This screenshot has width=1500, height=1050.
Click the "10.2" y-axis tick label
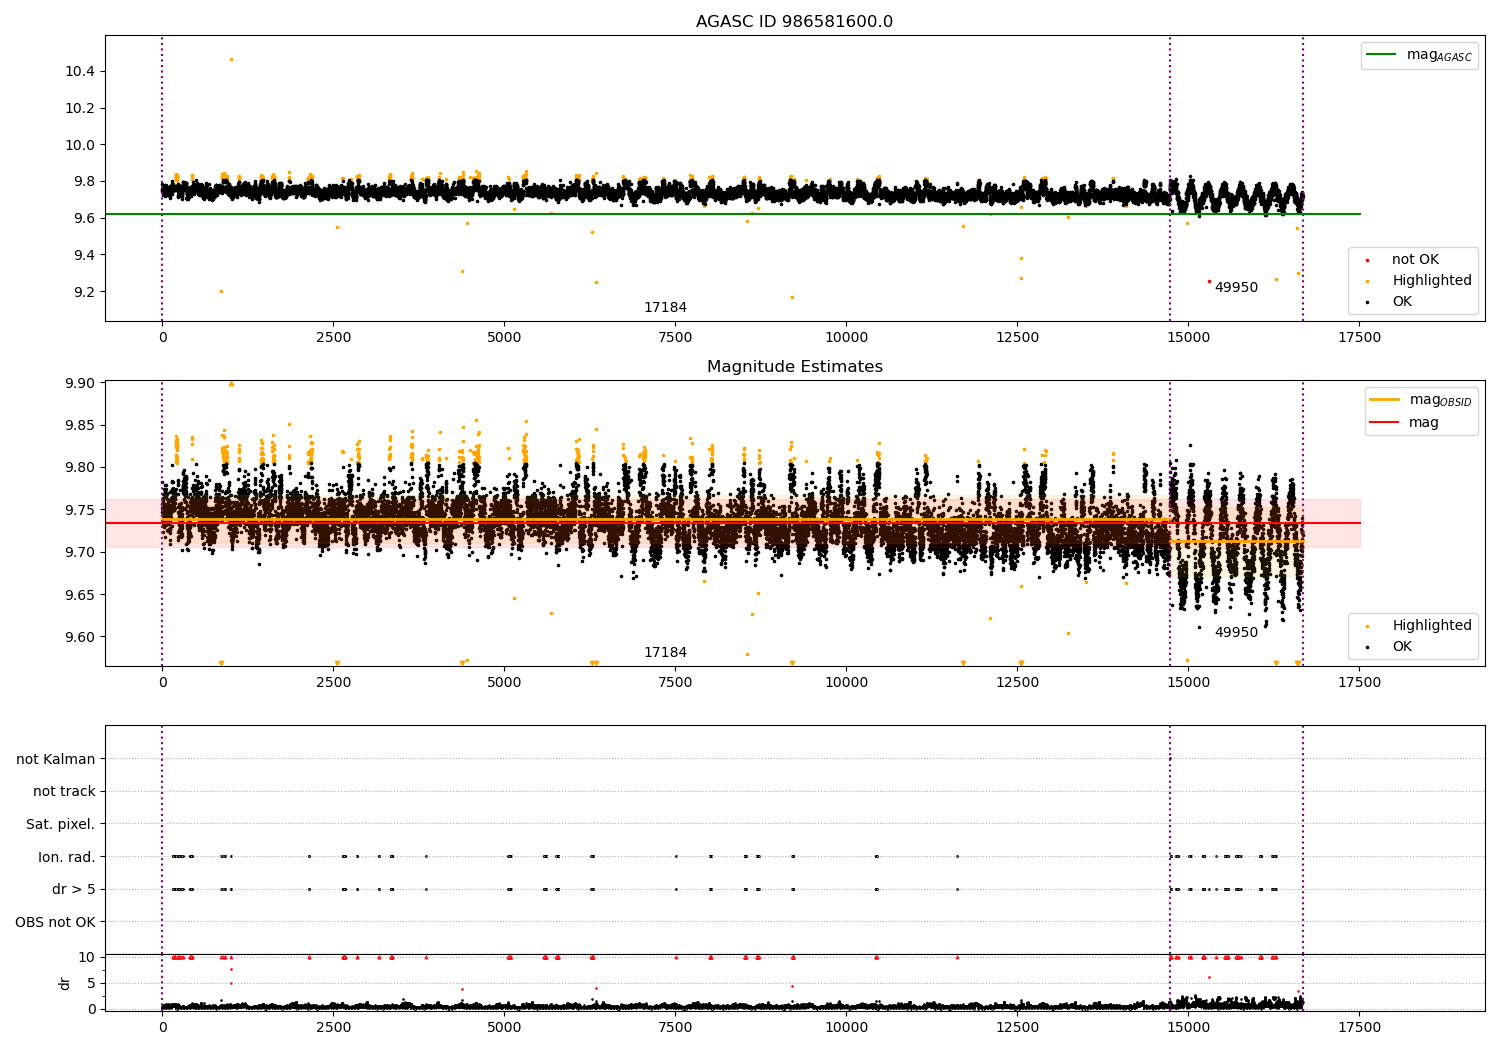(x=80, y=108)
